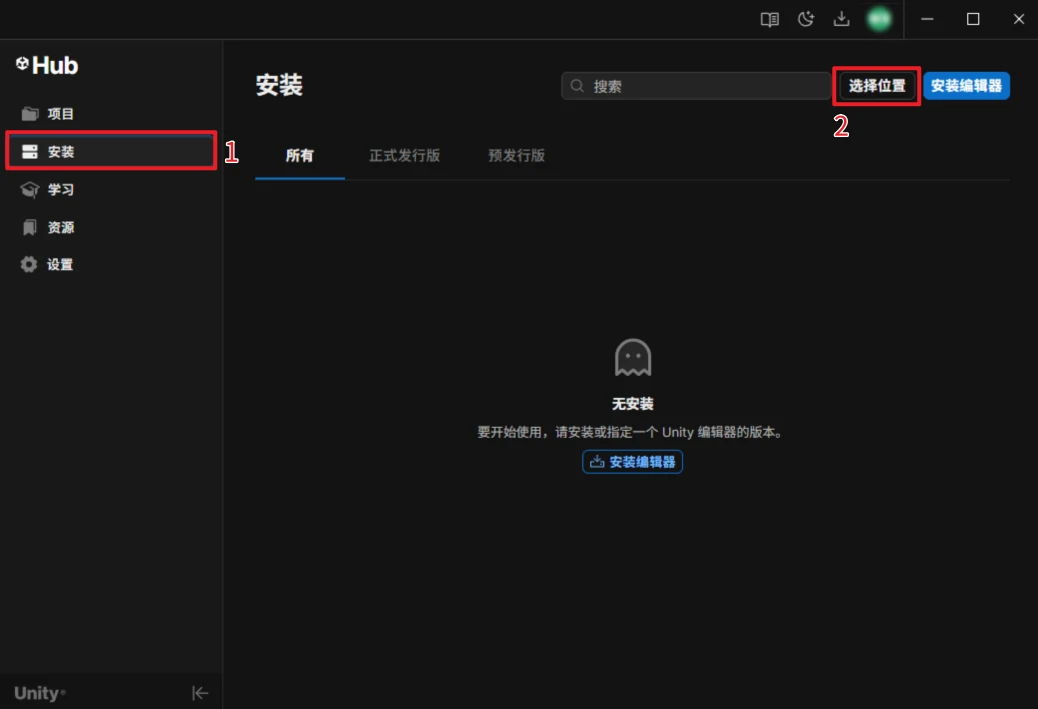Maximize the Unity Hub window
The image size is (1038, 709).
coord(973,19)
